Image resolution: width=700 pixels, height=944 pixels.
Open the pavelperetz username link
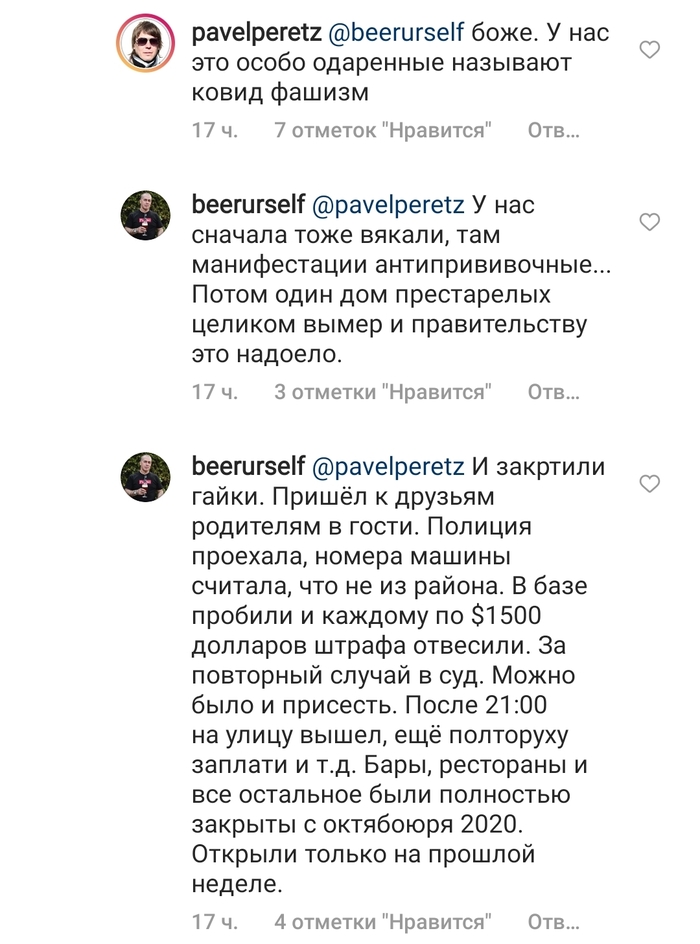pos(254,32)
